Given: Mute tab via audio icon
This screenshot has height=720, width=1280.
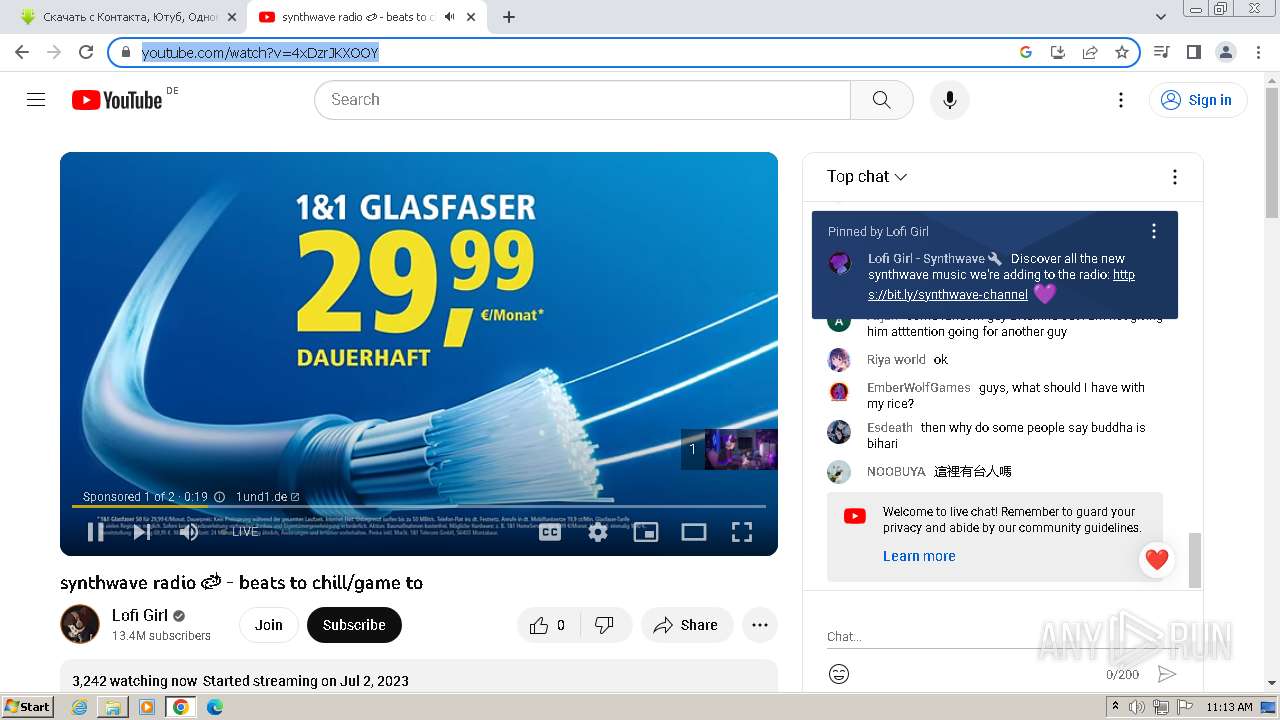Looking at the screenshot, I should click(x=450, y=17).
